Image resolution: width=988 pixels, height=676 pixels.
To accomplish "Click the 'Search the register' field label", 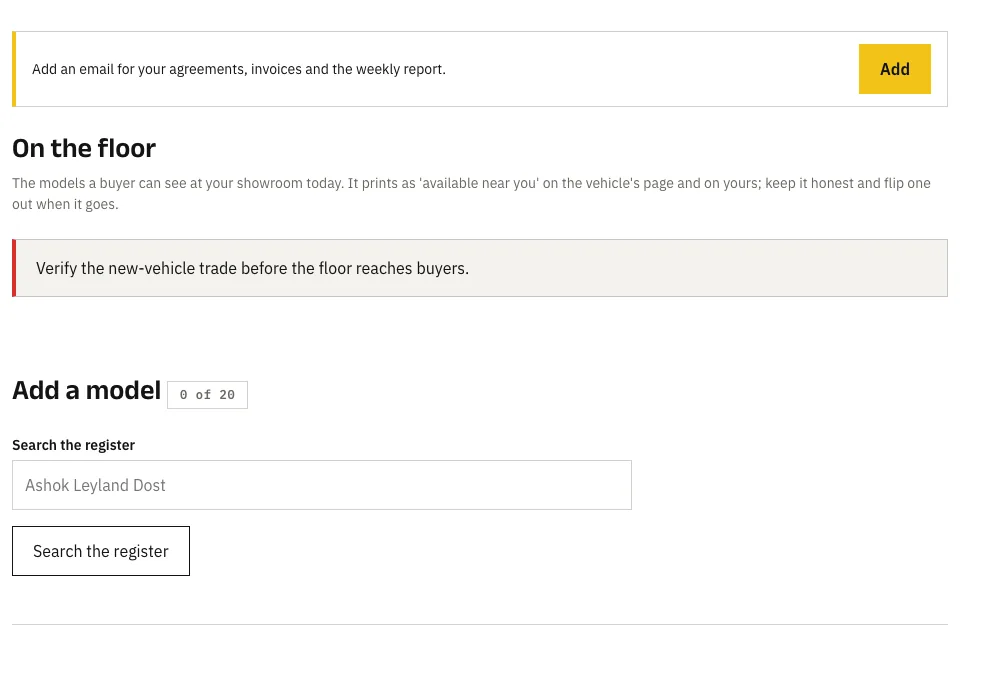I will click(73, 445).
